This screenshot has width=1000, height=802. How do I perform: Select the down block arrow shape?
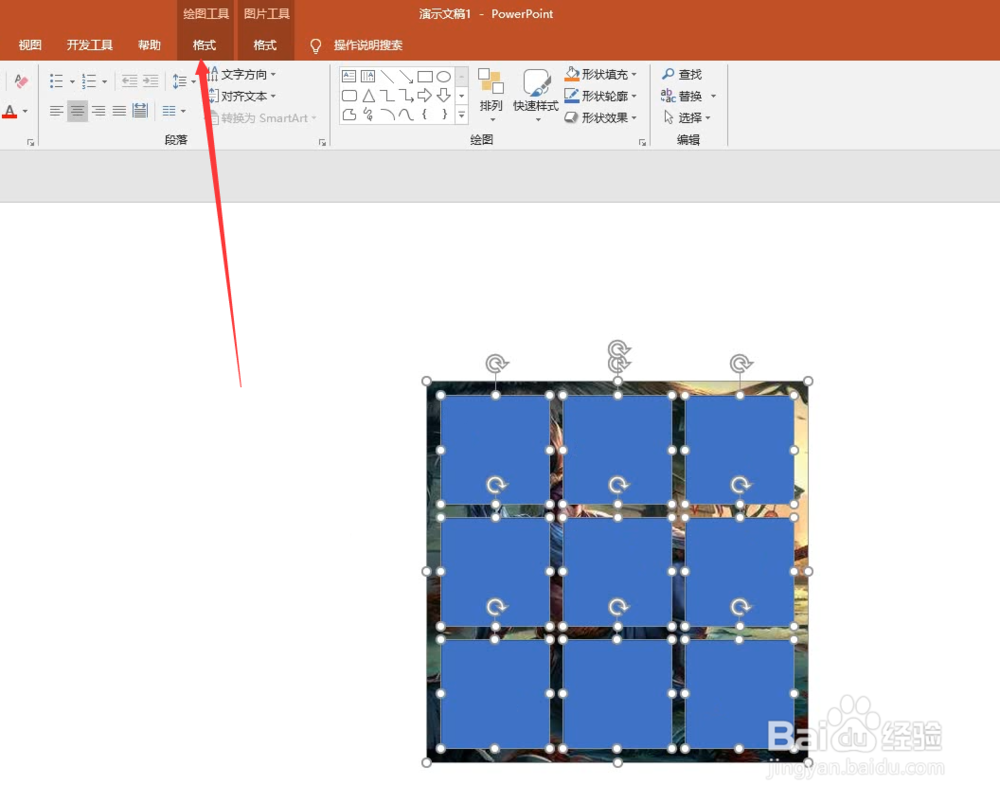[x=444, y=96]
